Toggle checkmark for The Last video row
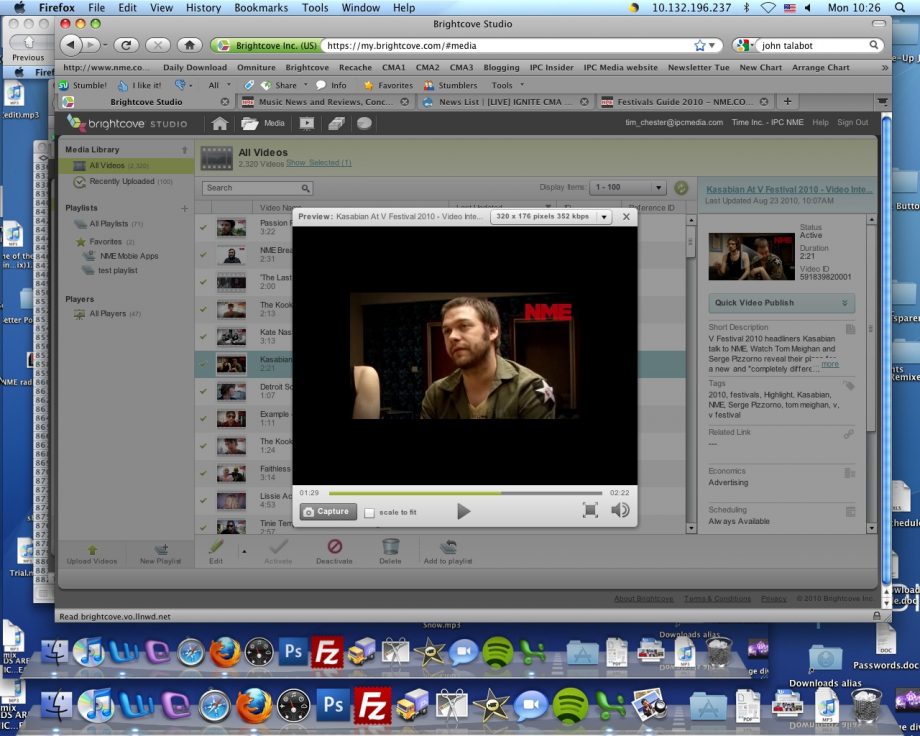Image resolution: width=920 pixels, height=736 pixels. (203, 282)
